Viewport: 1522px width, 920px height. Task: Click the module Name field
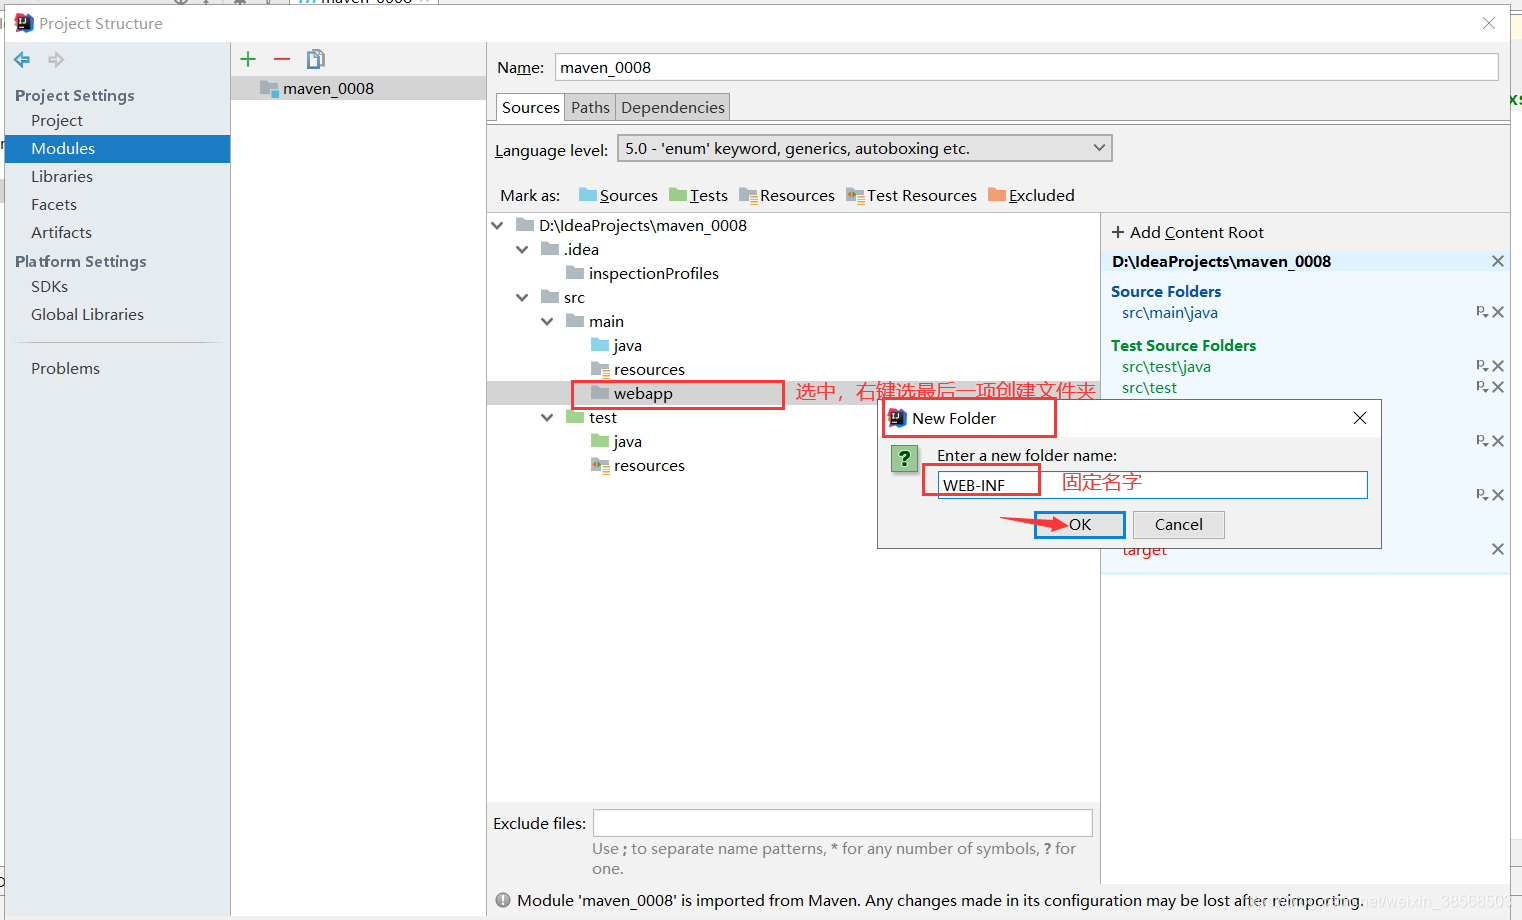point(1026,67)
